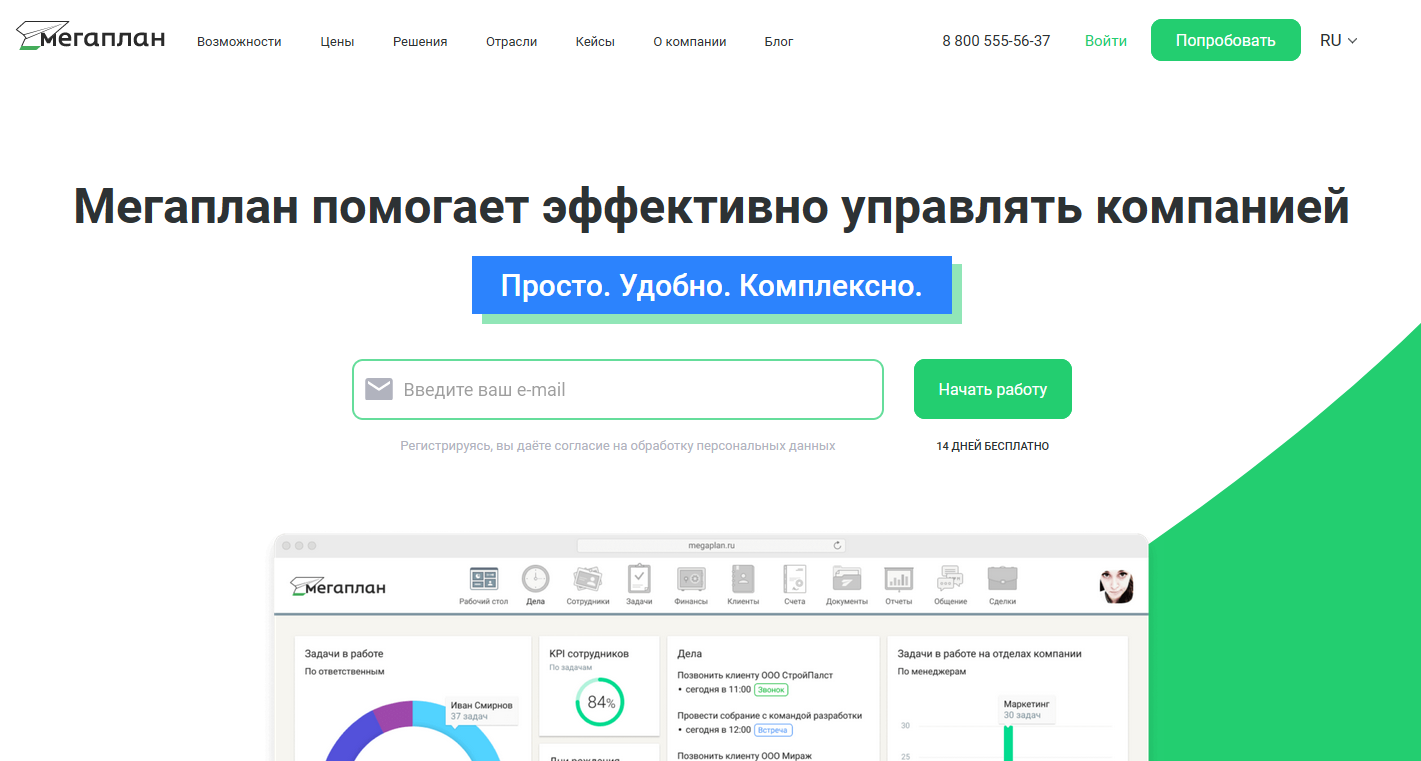Click the Задачи в работе card title
This screenshot has width=1421, height=761.
344,654
